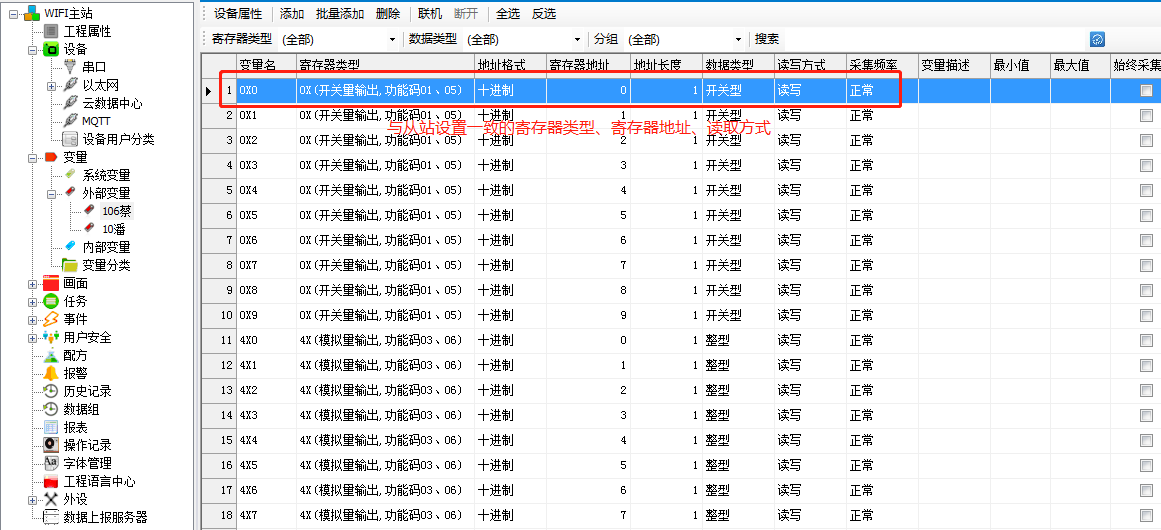1161x530 pixels.
Task: Tick 始终采集 checkbox for row 0X1
Action: pyautogui.click(x=1146, y=115)
